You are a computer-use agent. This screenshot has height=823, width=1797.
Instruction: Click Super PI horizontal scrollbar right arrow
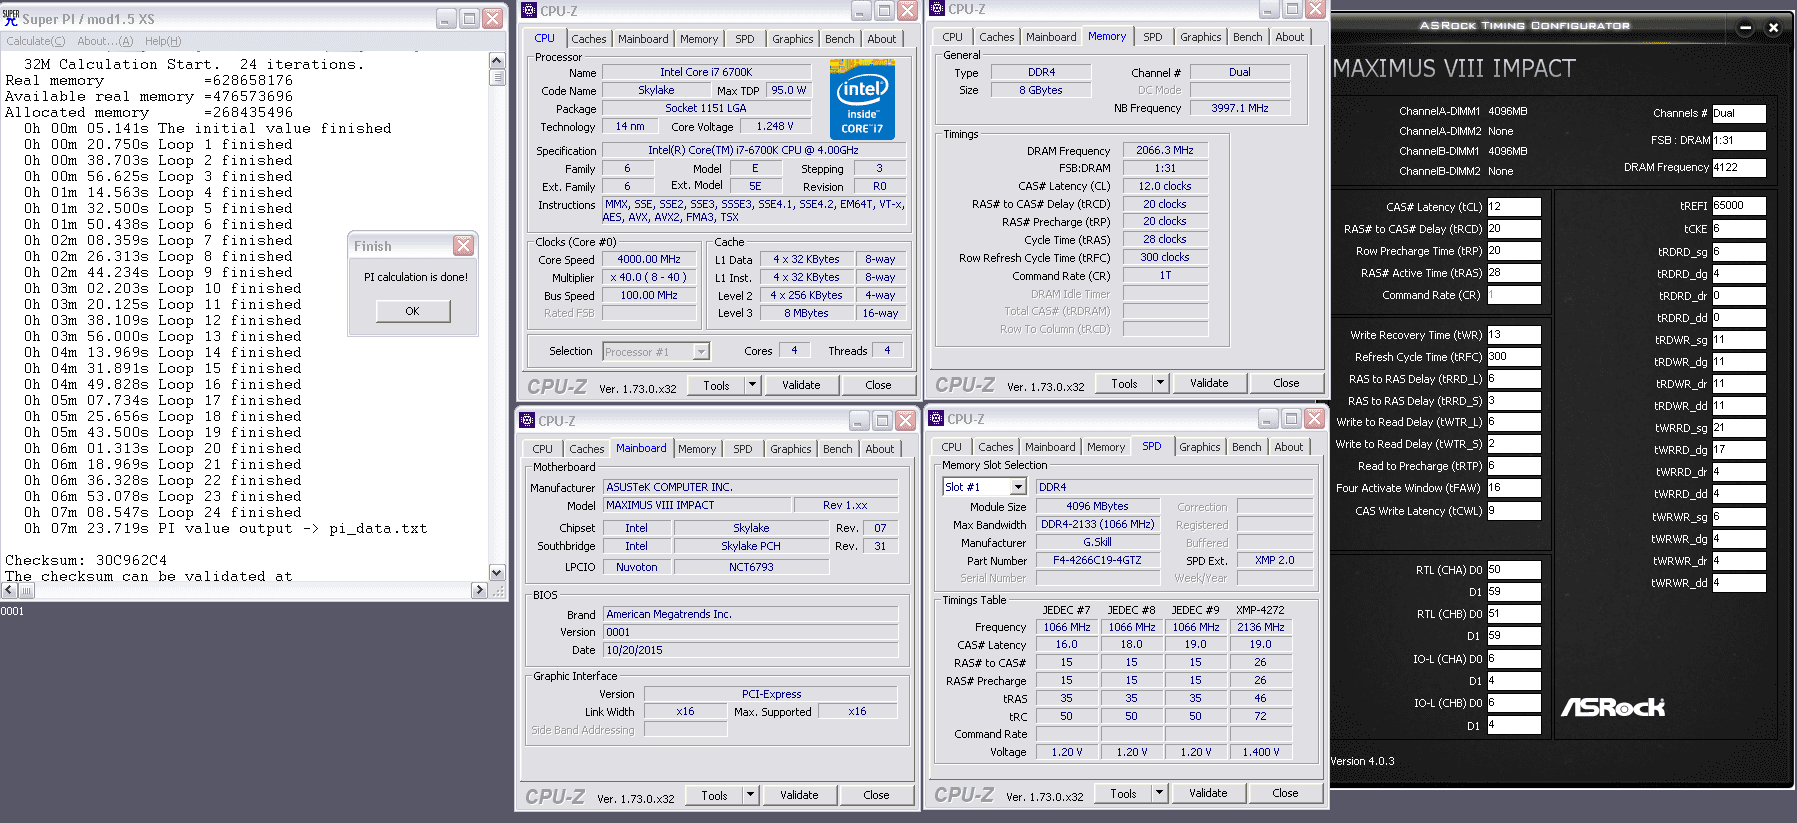tap(479, 590)
